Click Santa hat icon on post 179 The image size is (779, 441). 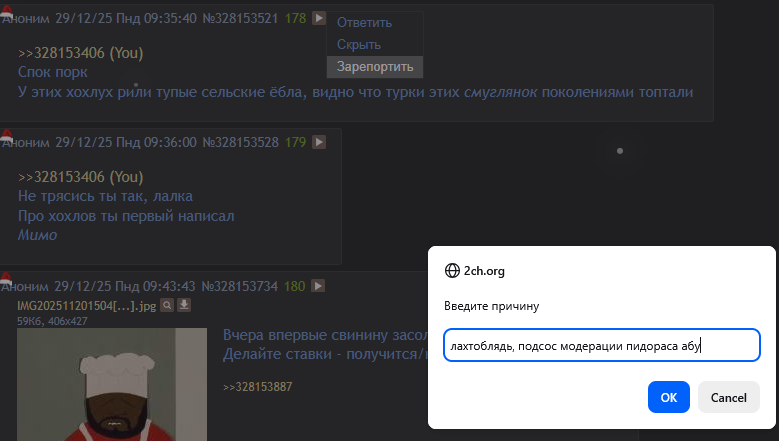(6, 135)
